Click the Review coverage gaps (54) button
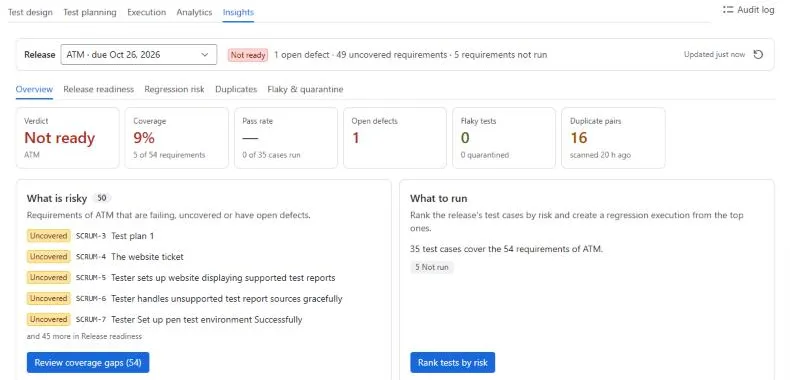 coord(88,362)
